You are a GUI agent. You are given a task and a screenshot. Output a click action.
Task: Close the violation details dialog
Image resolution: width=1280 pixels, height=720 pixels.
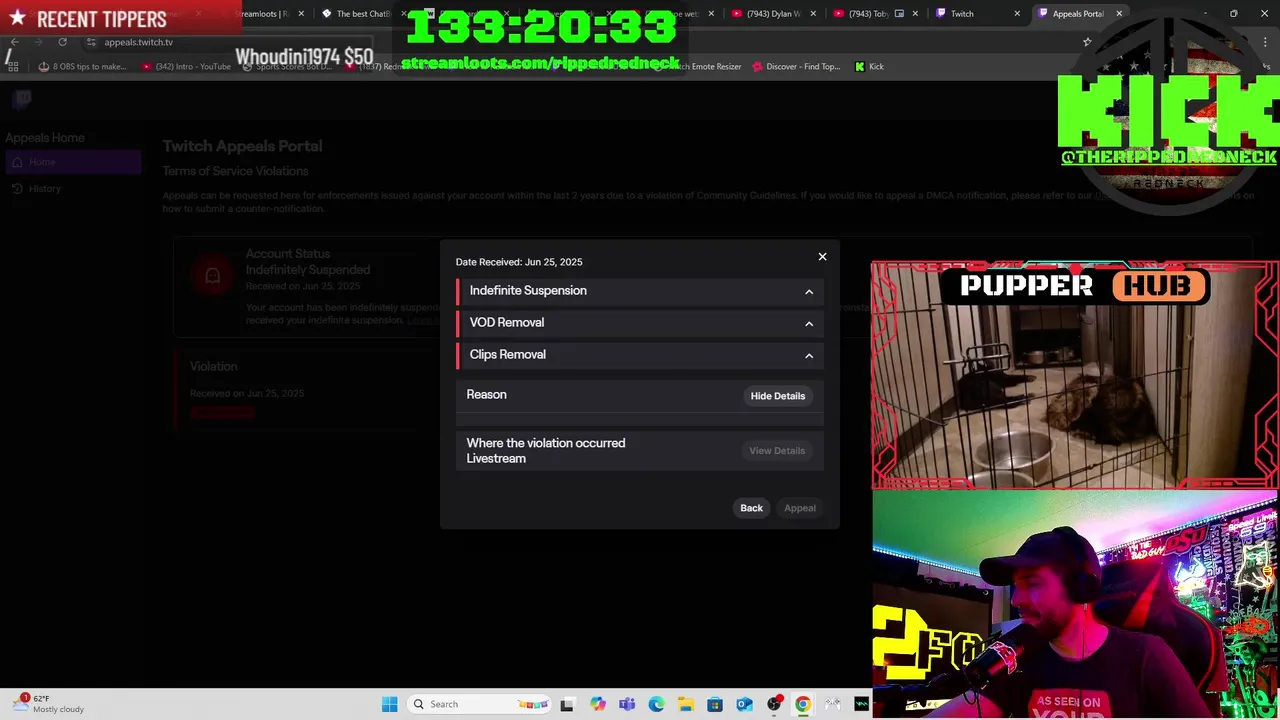(822, 257)
